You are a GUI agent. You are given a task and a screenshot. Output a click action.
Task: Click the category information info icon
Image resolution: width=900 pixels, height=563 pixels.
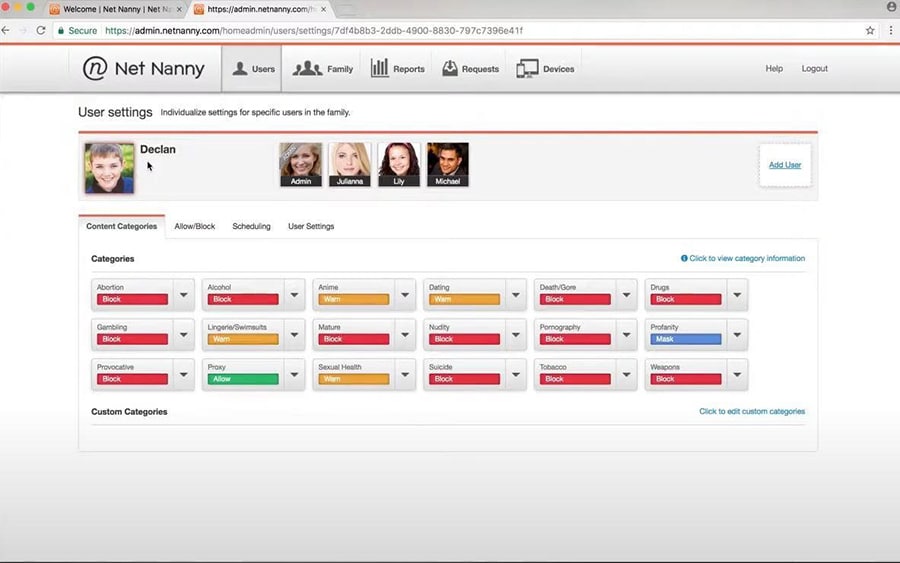click(684, 258)
